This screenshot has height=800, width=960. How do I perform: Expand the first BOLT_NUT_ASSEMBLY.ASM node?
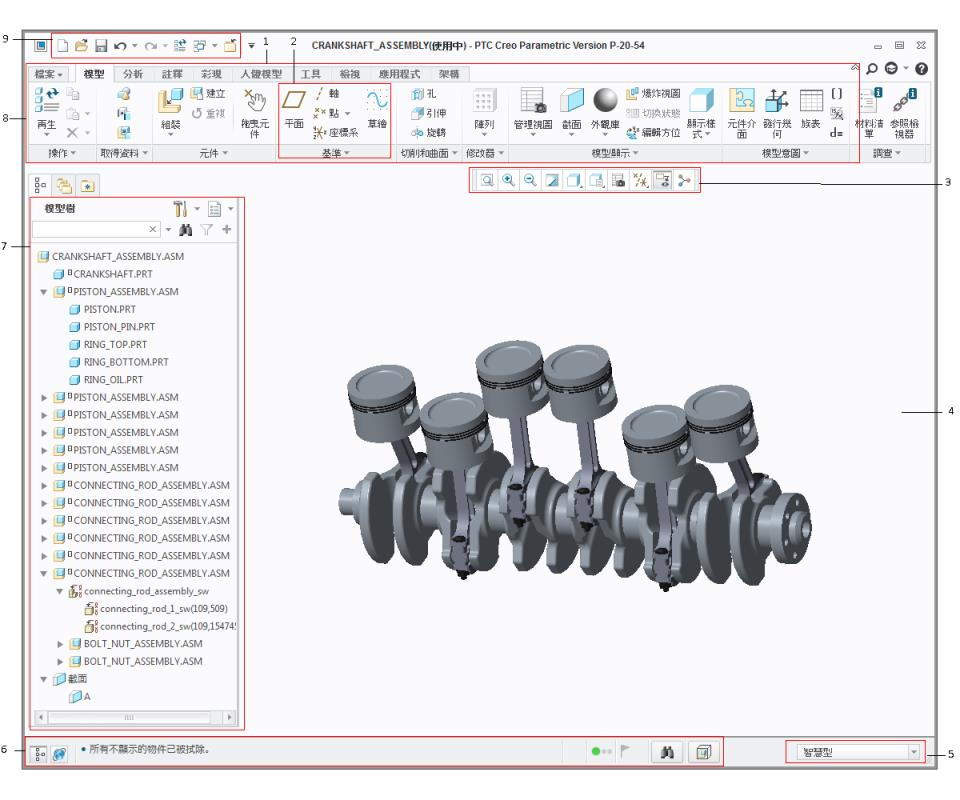coord(59,644)
